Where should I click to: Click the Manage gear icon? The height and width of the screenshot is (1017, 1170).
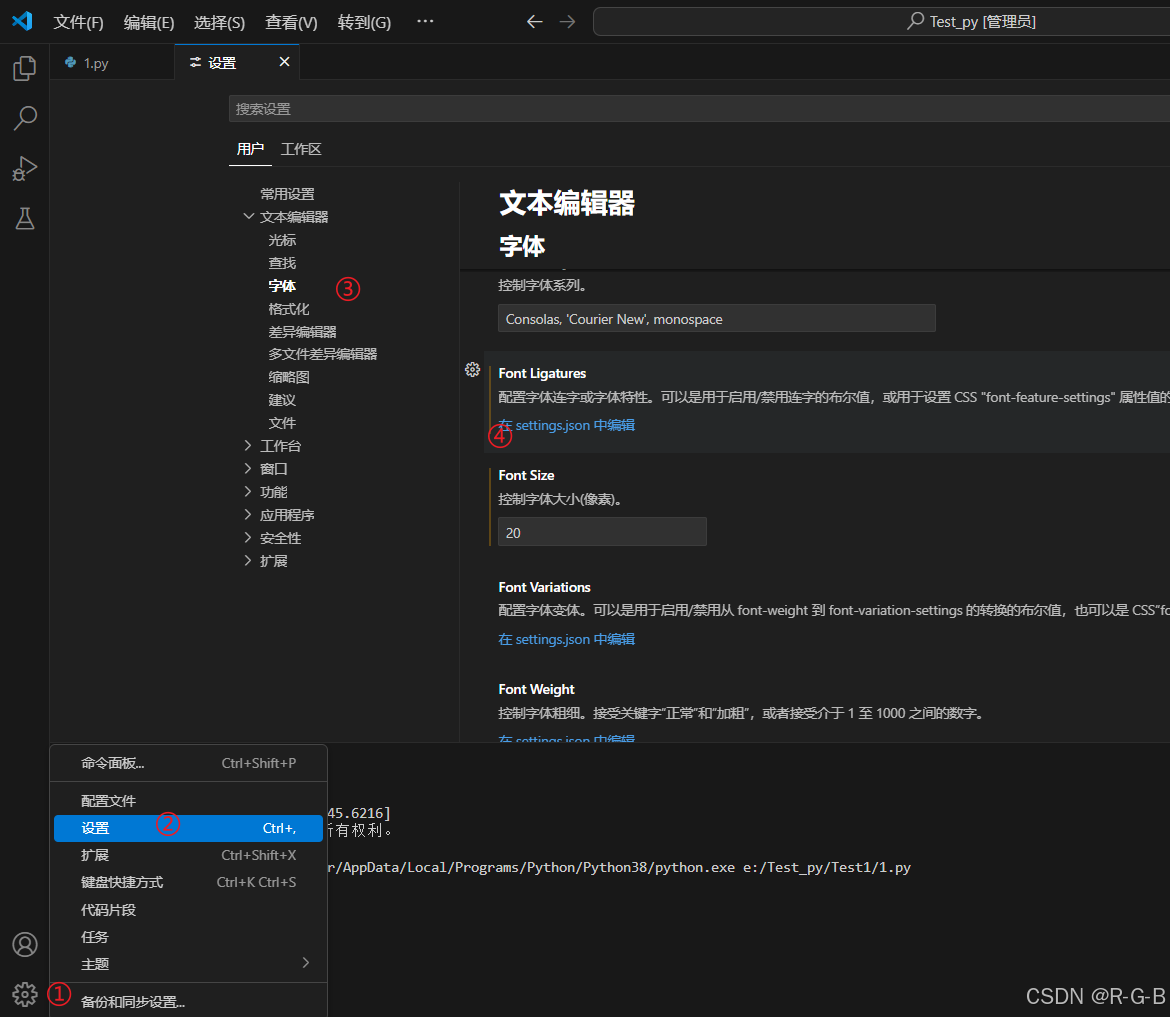(25, 994)
